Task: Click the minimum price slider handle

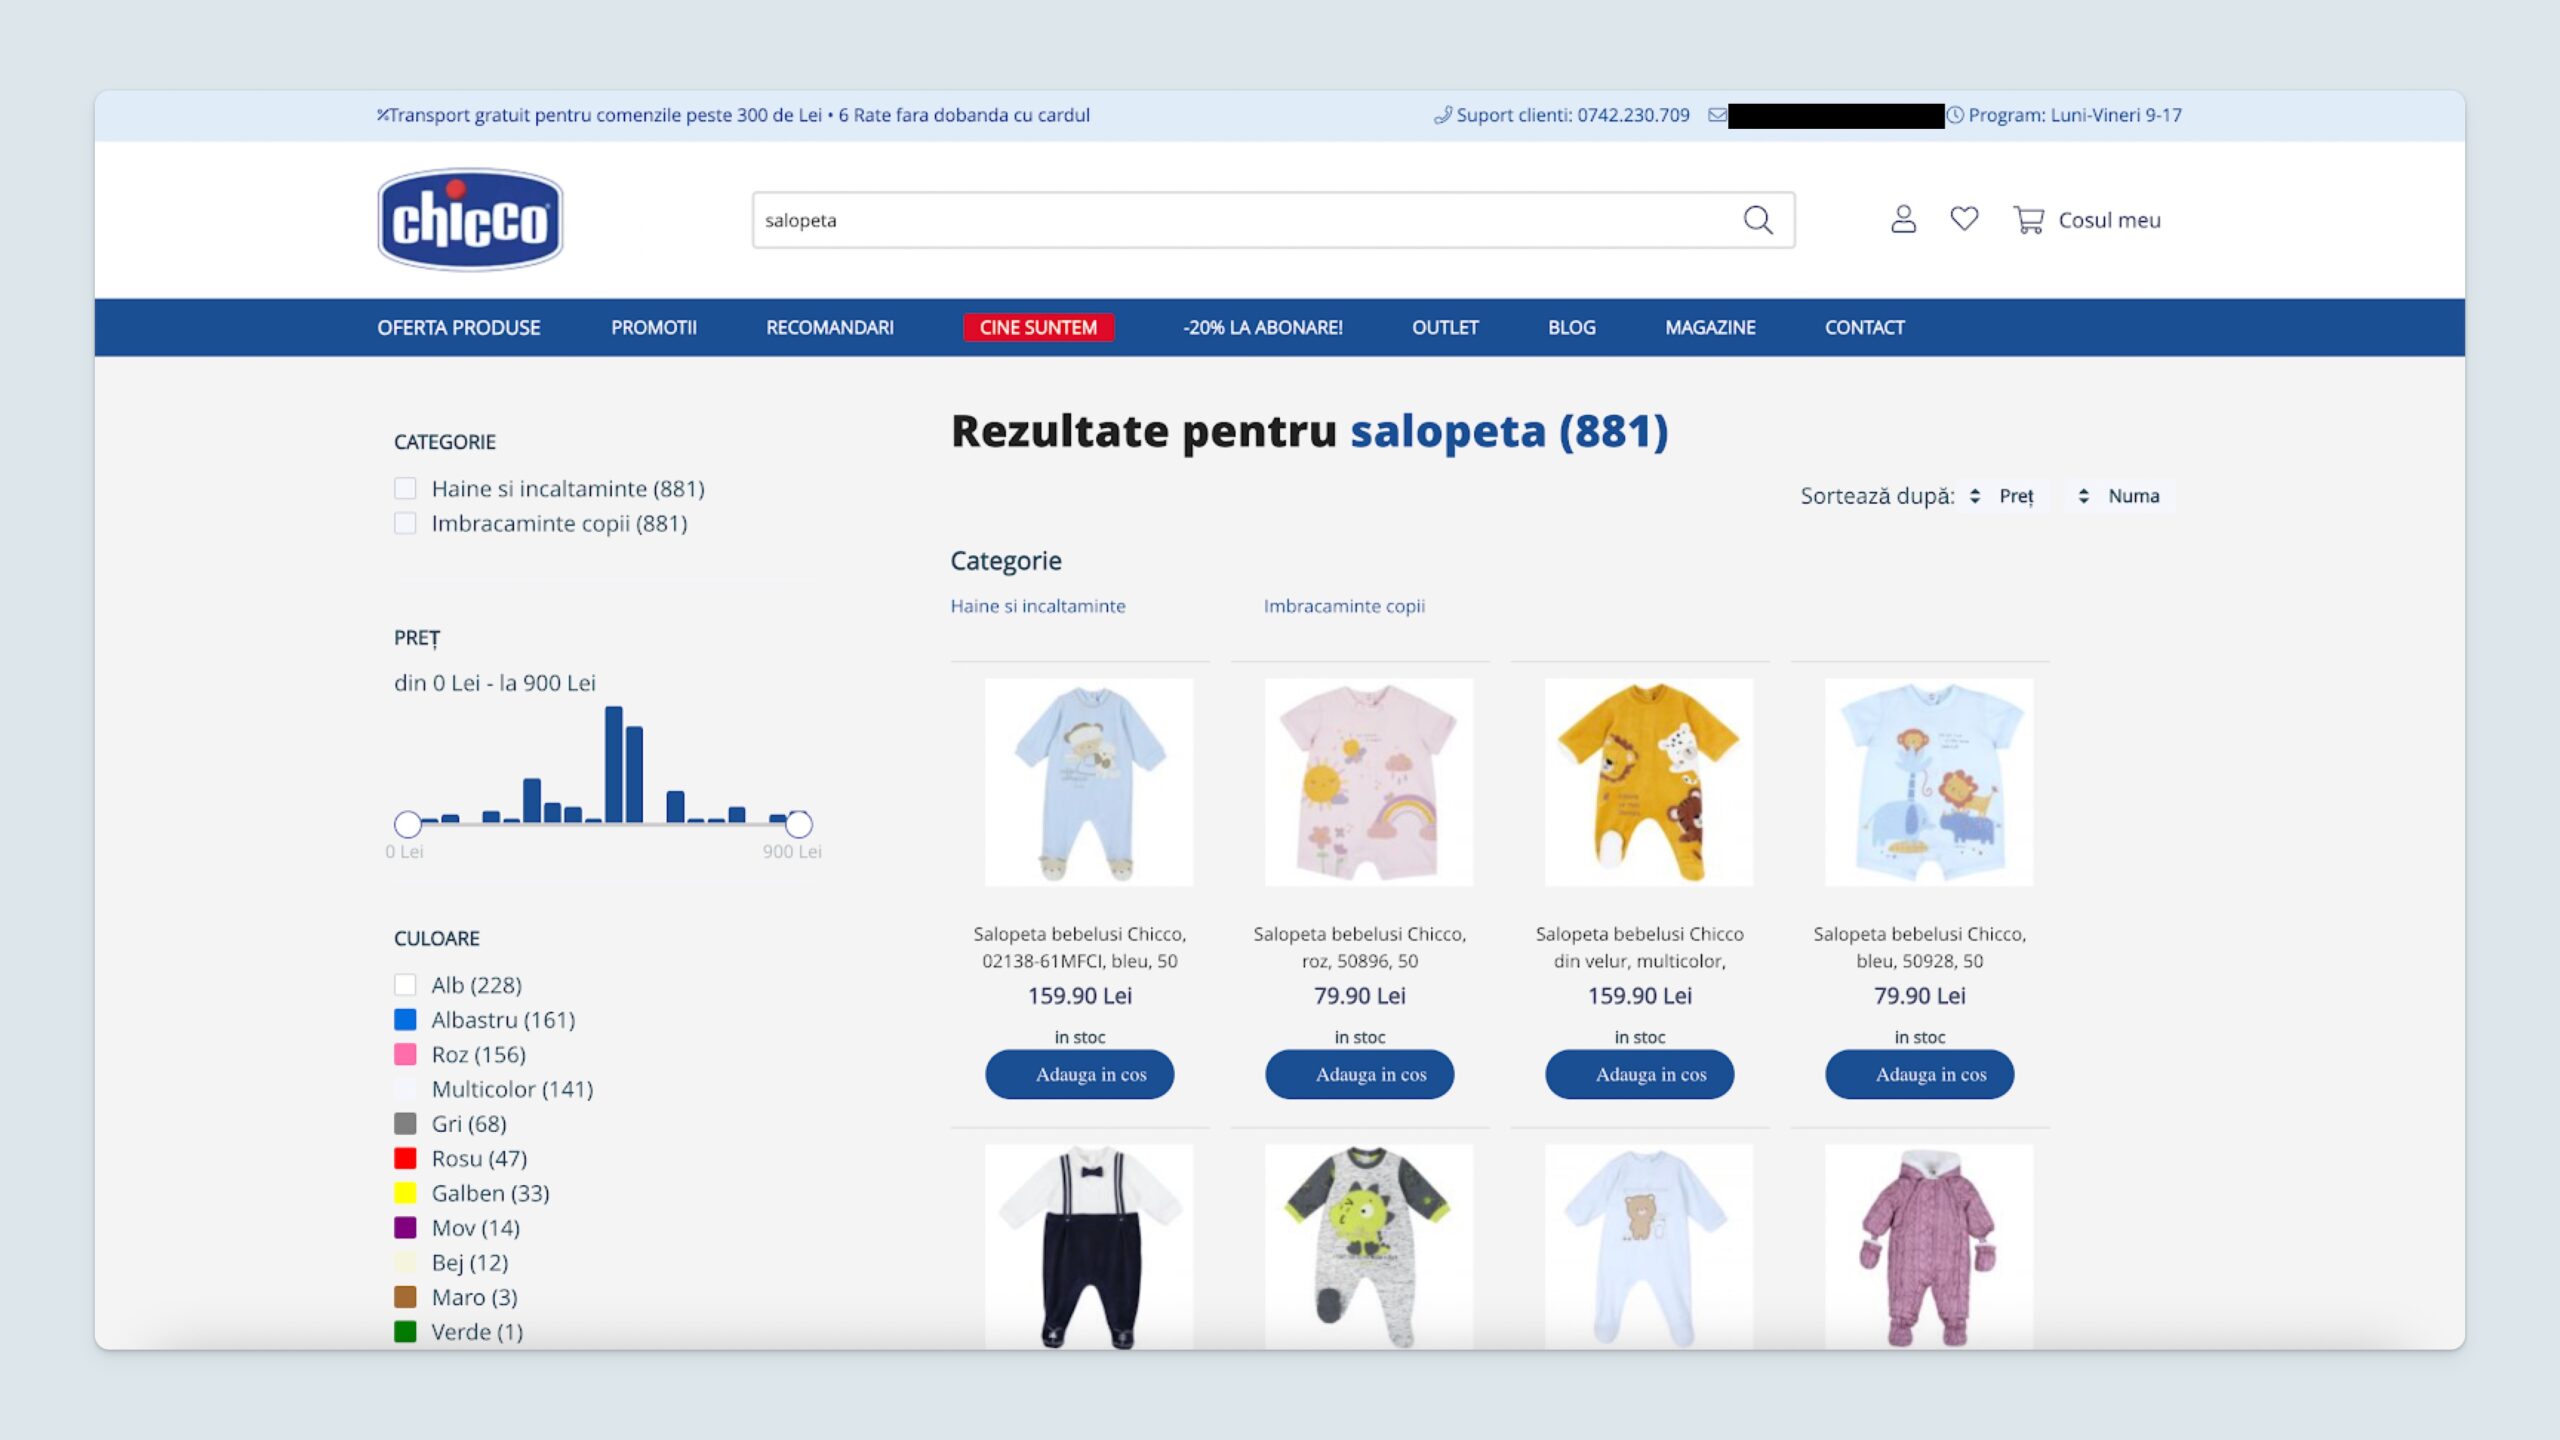Action: [x=407, y=824]
